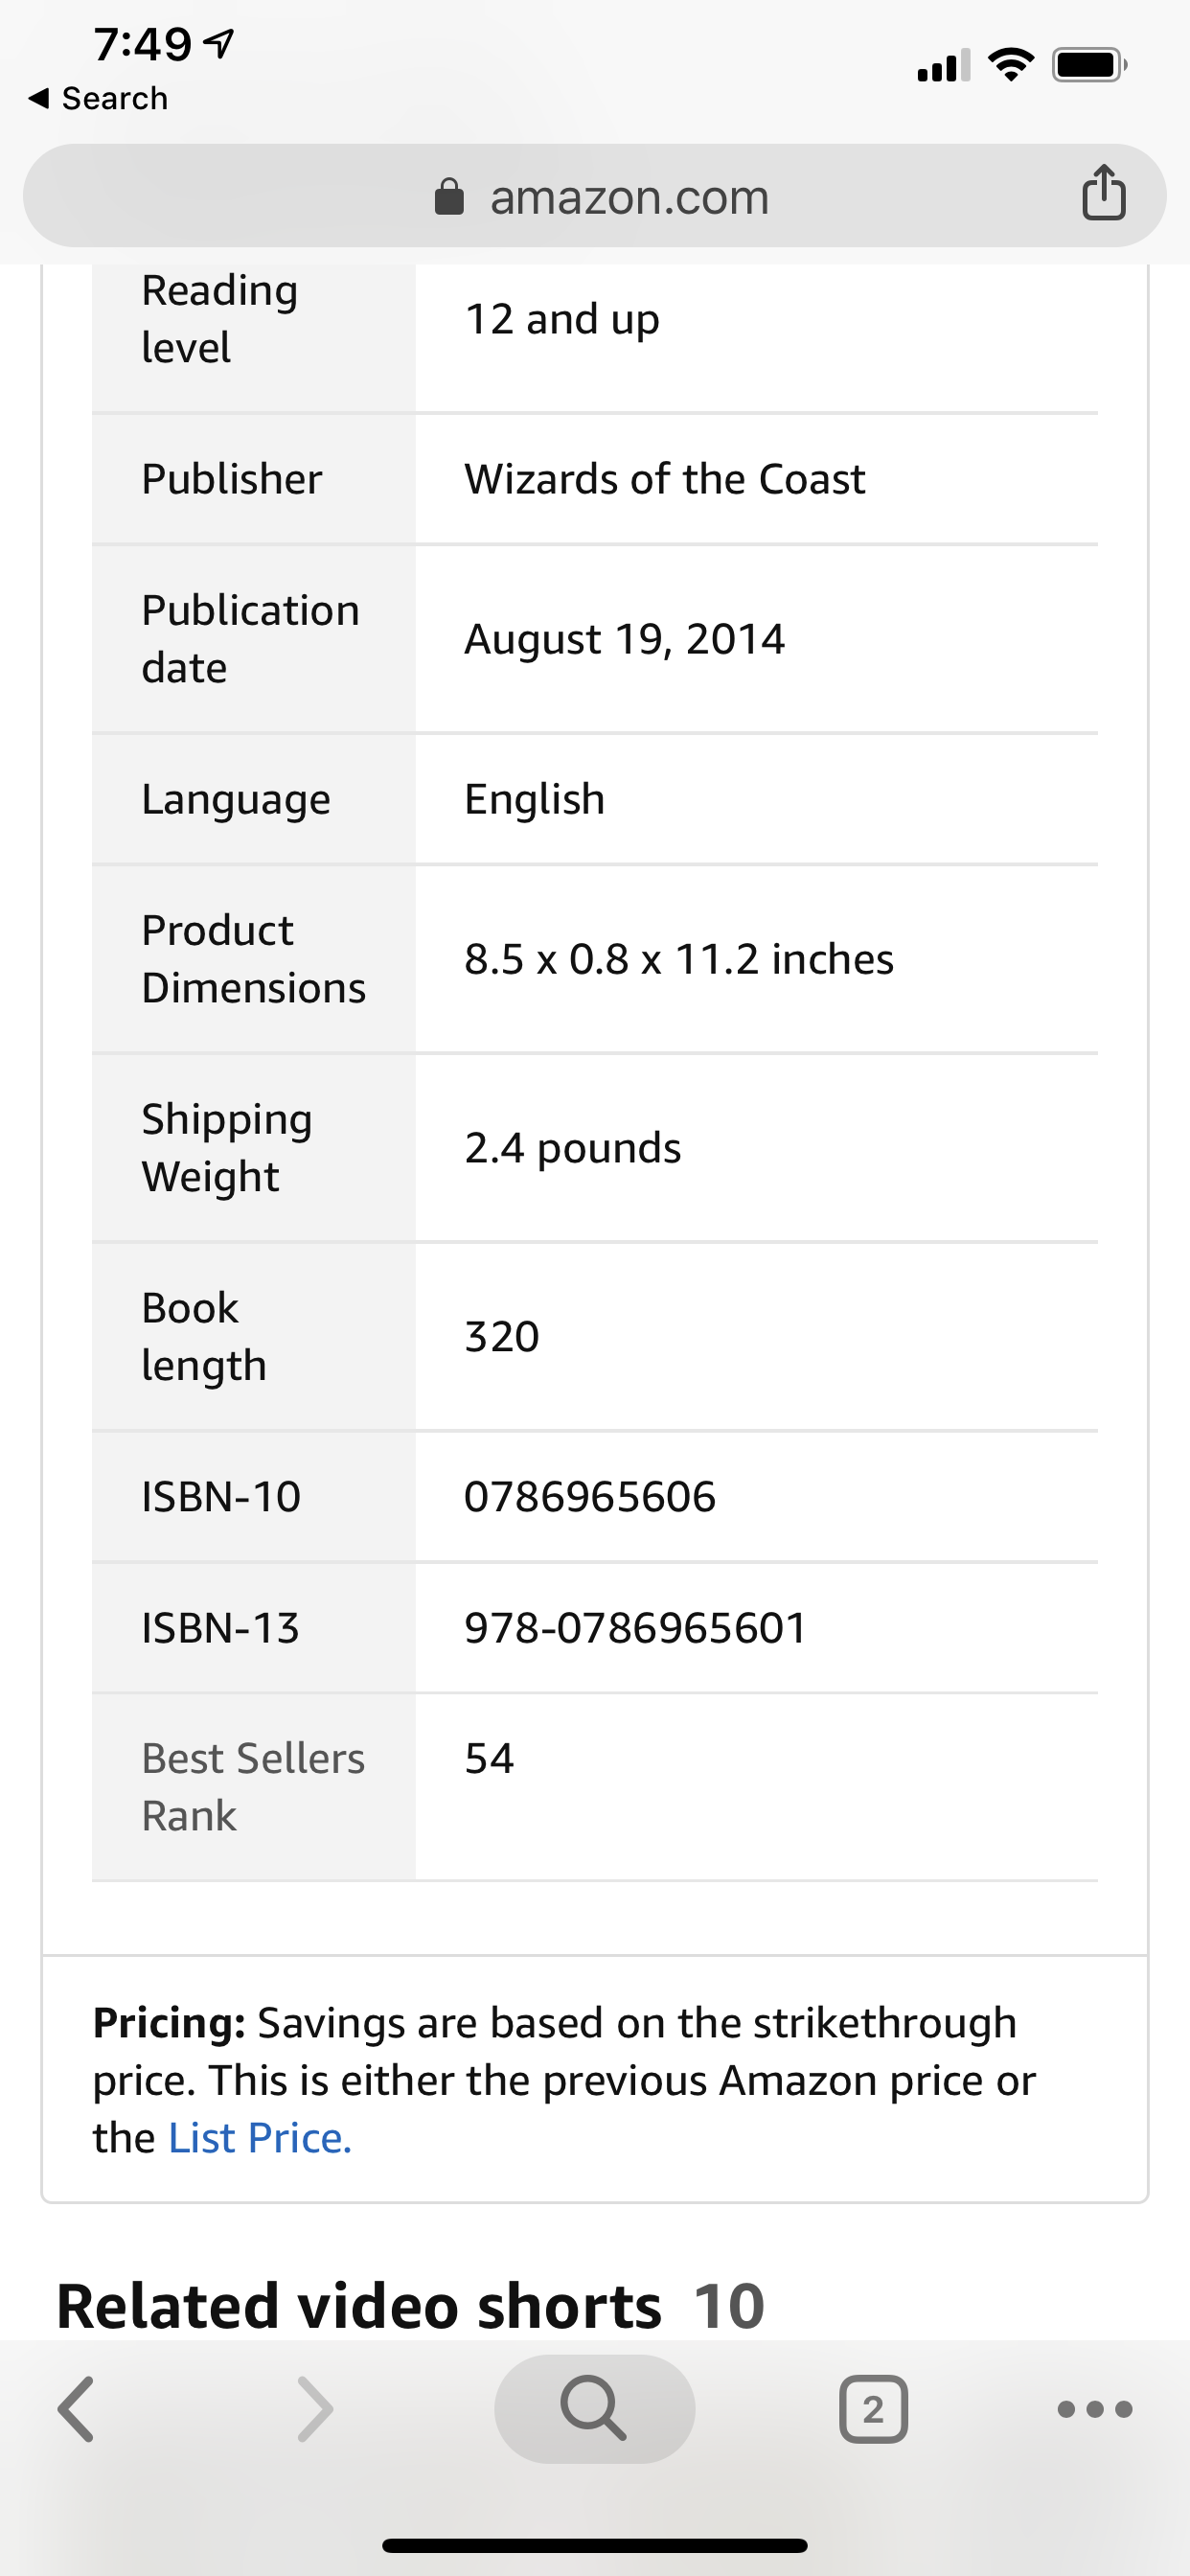Open the tabs switcher showing 2
Screen dimensions: 1190x2576
tap(873, 2409)
